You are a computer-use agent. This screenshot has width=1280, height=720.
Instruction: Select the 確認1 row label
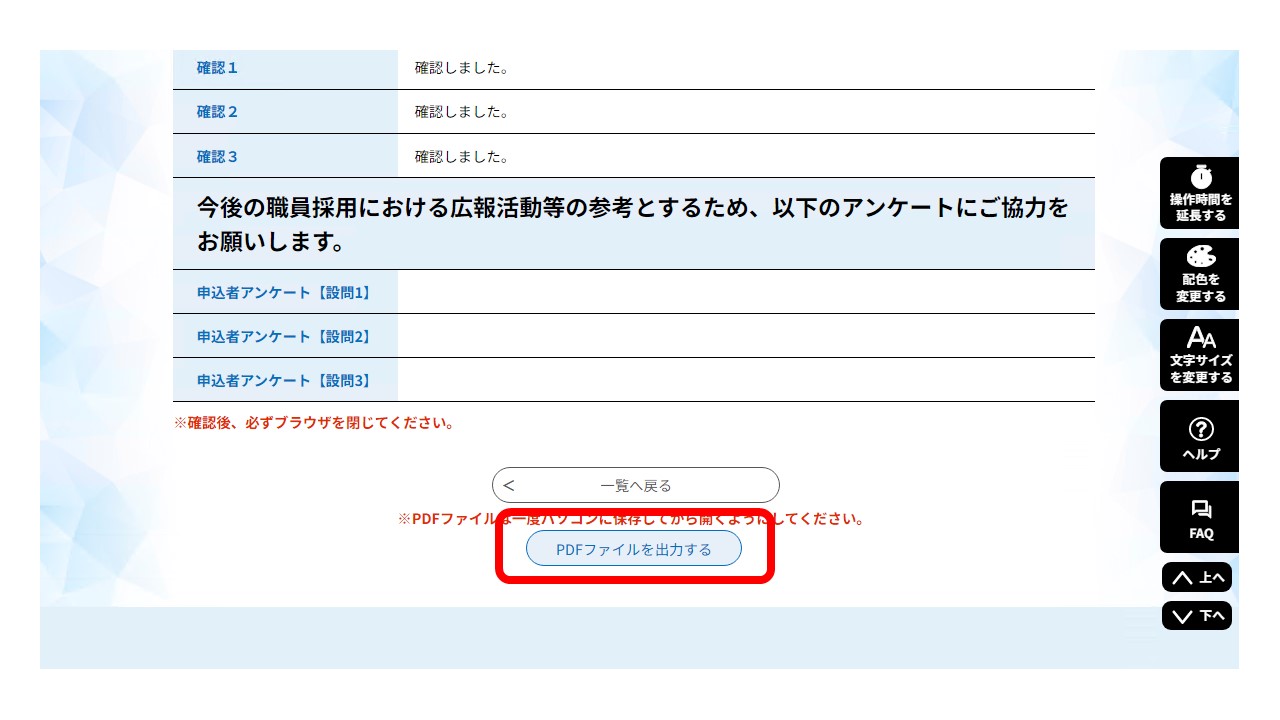tap(216, 68)
